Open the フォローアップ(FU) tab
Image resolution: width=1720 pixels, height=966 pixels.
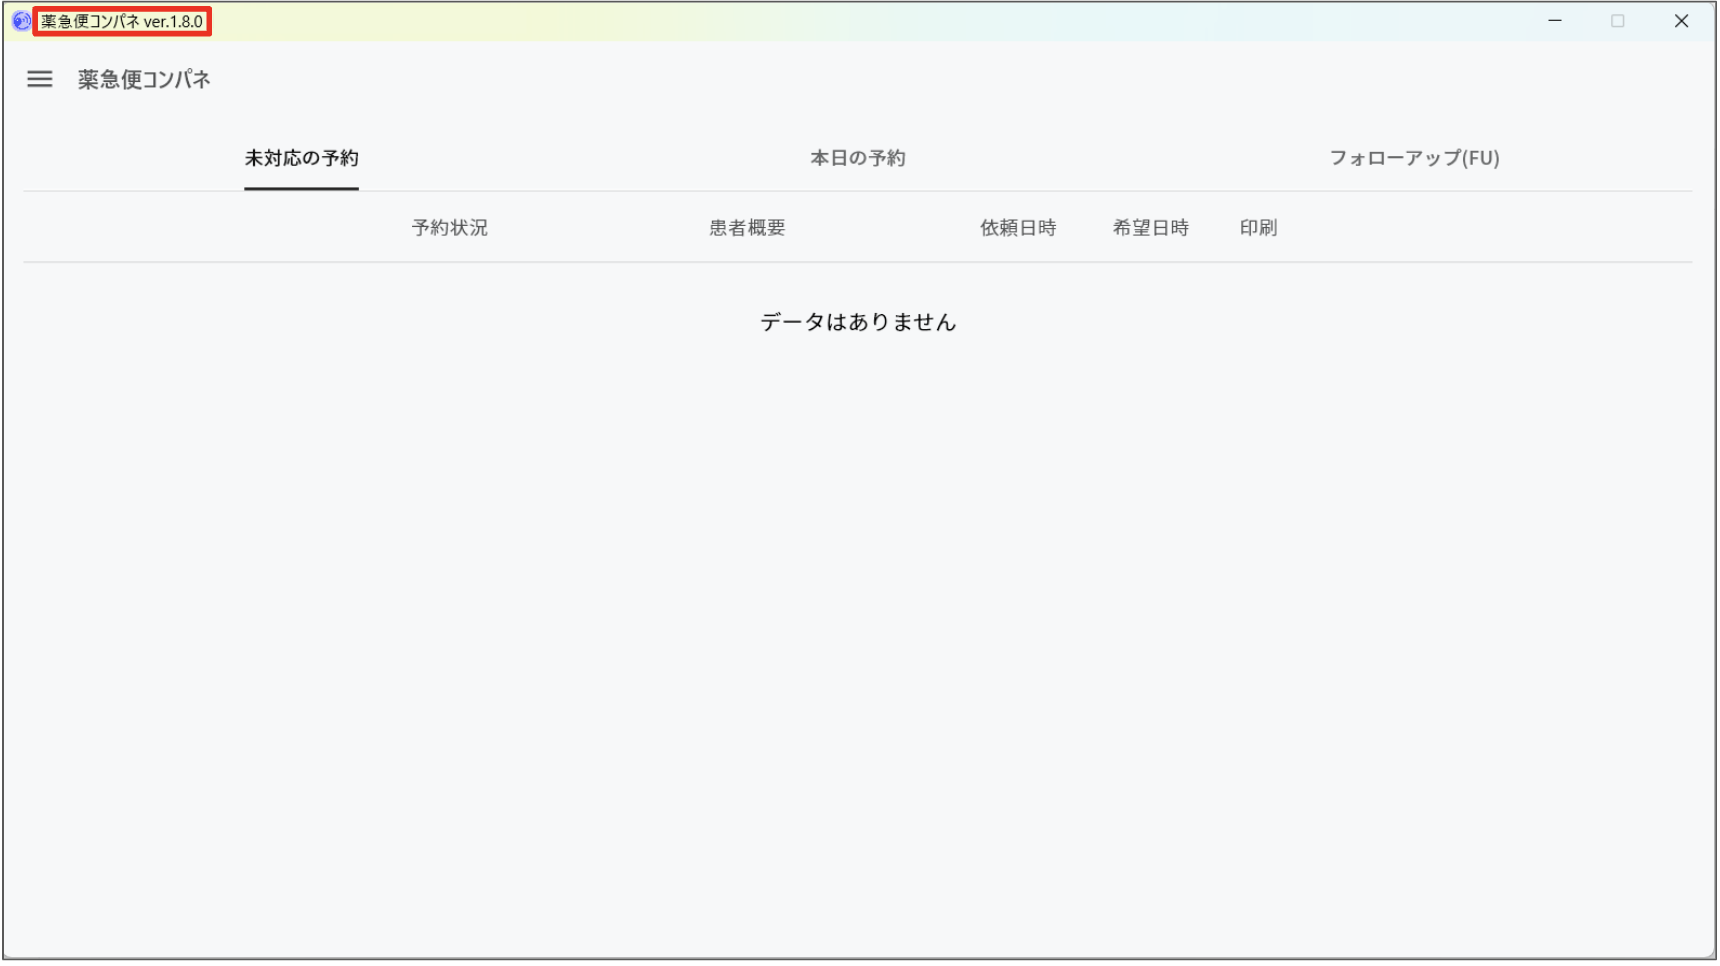[x=1414, y=157]
